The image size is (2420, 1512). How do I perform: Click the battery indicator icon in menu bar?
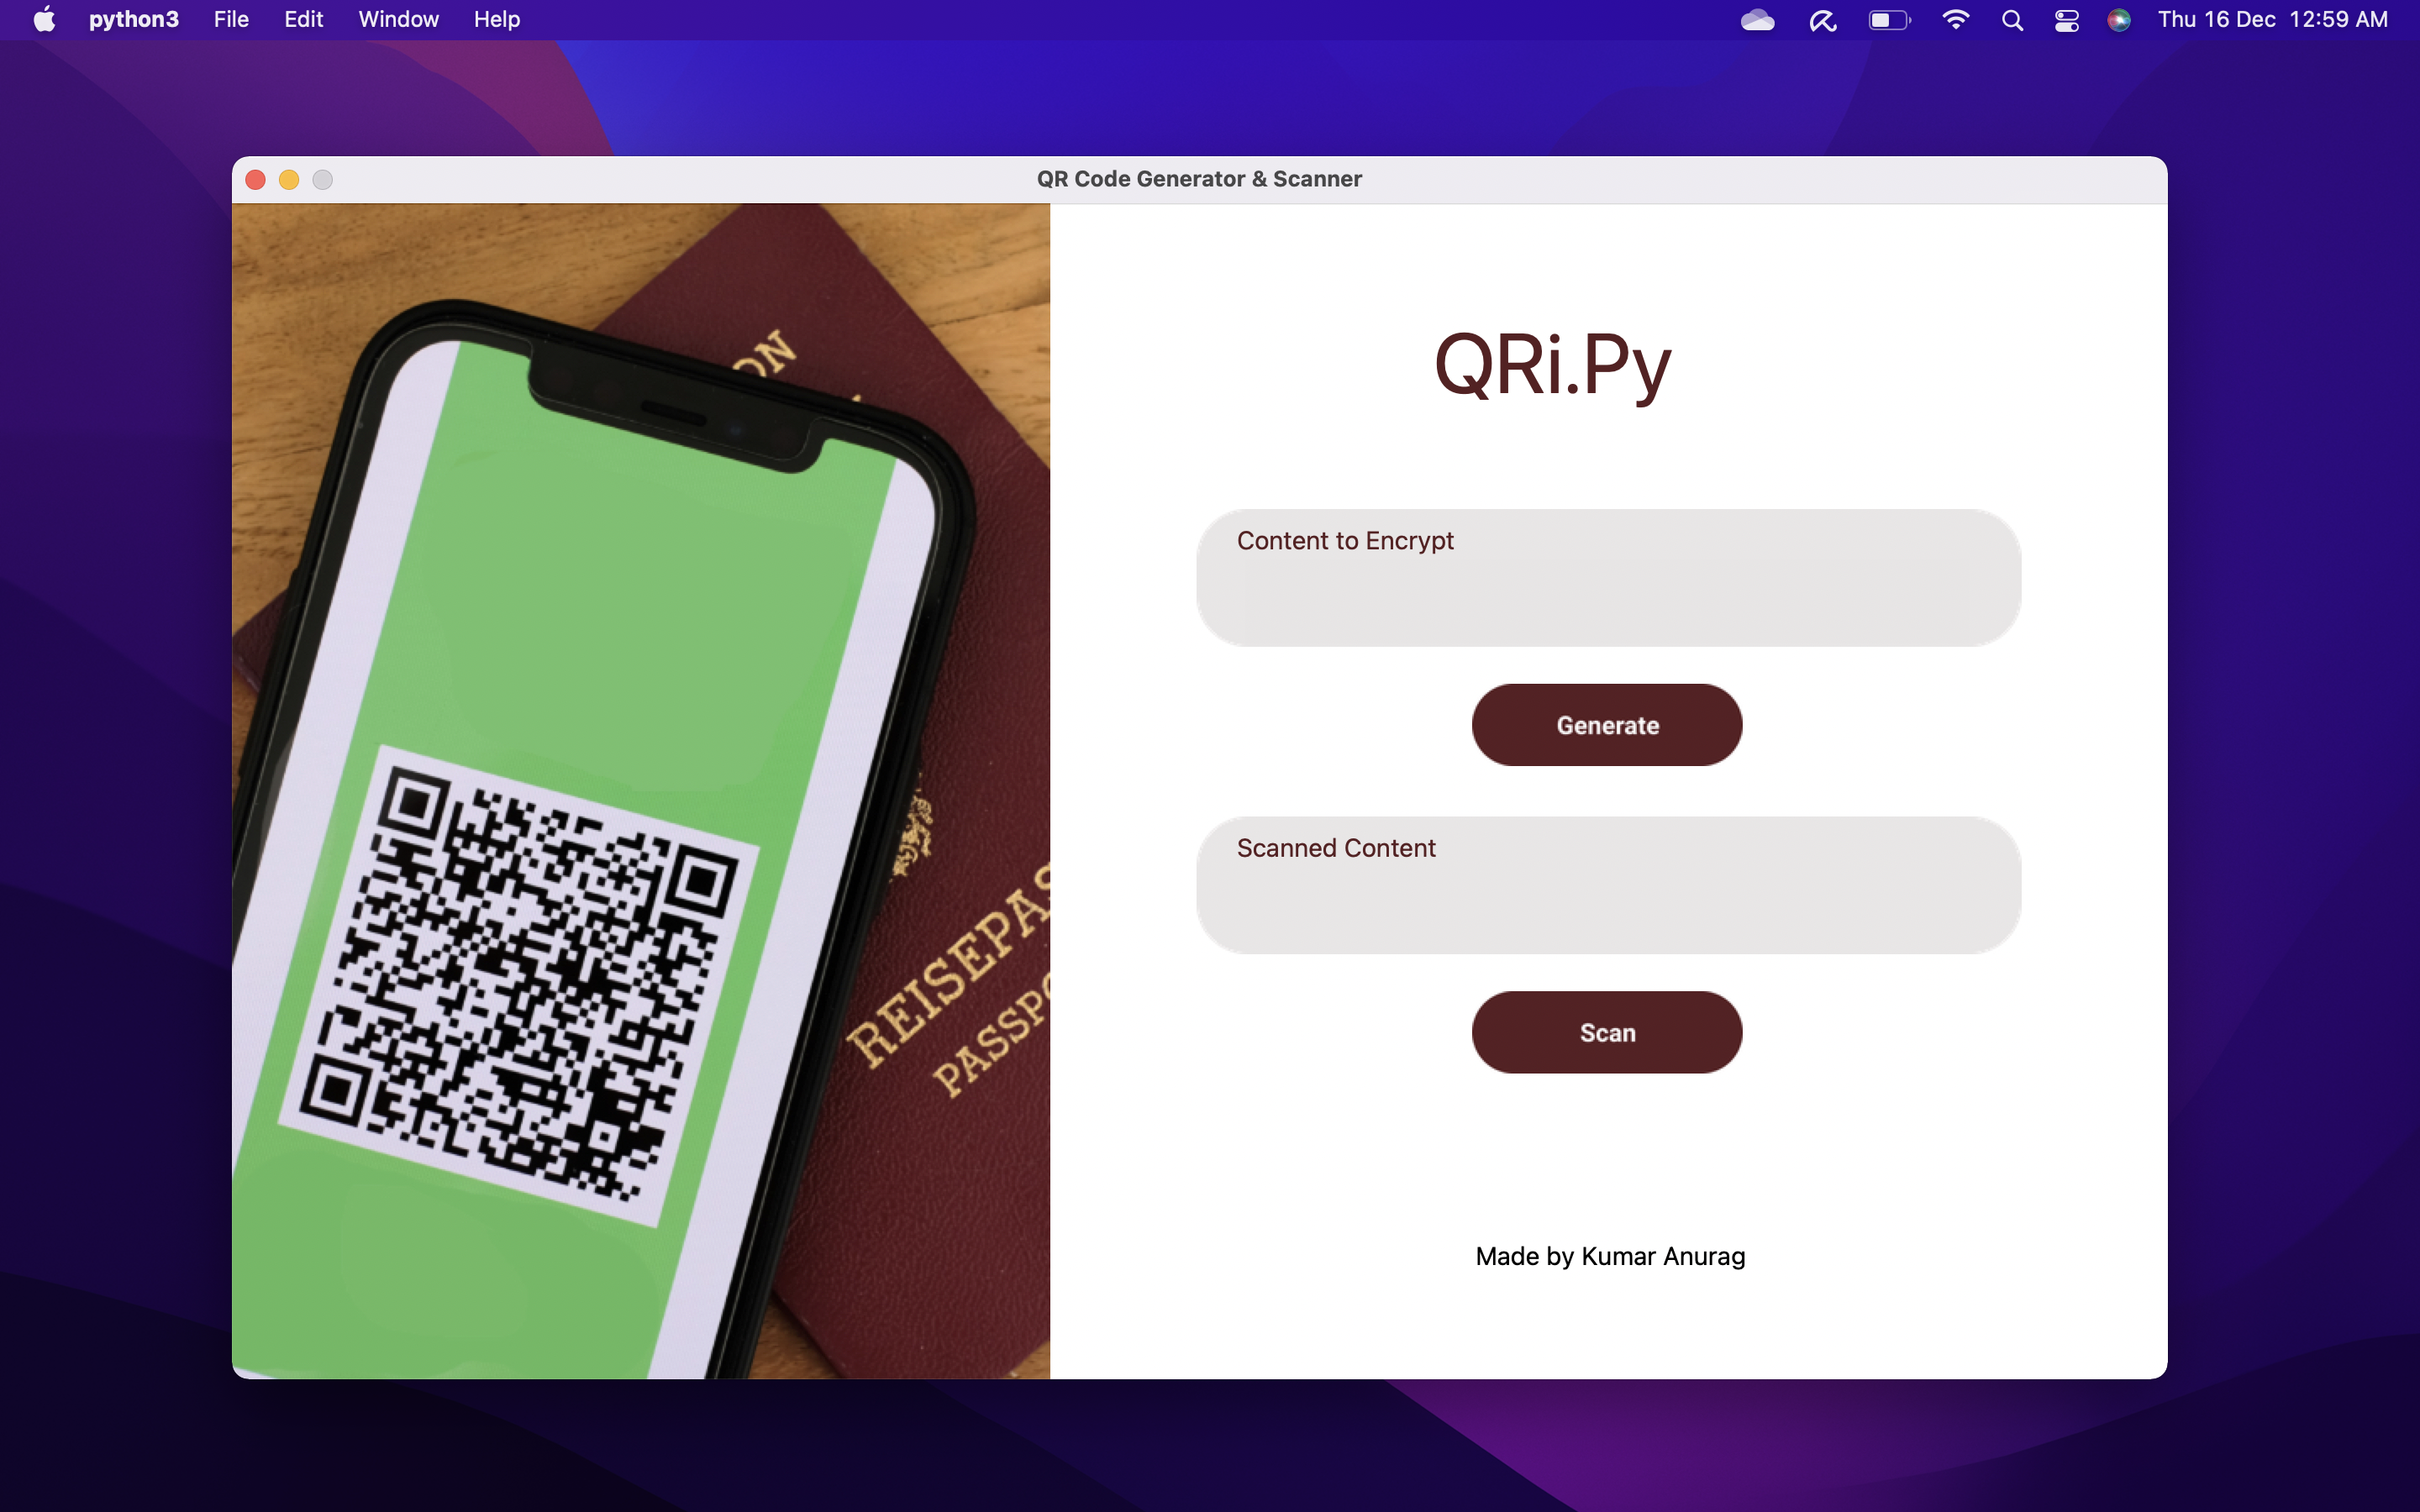[x=1891, y=19]
